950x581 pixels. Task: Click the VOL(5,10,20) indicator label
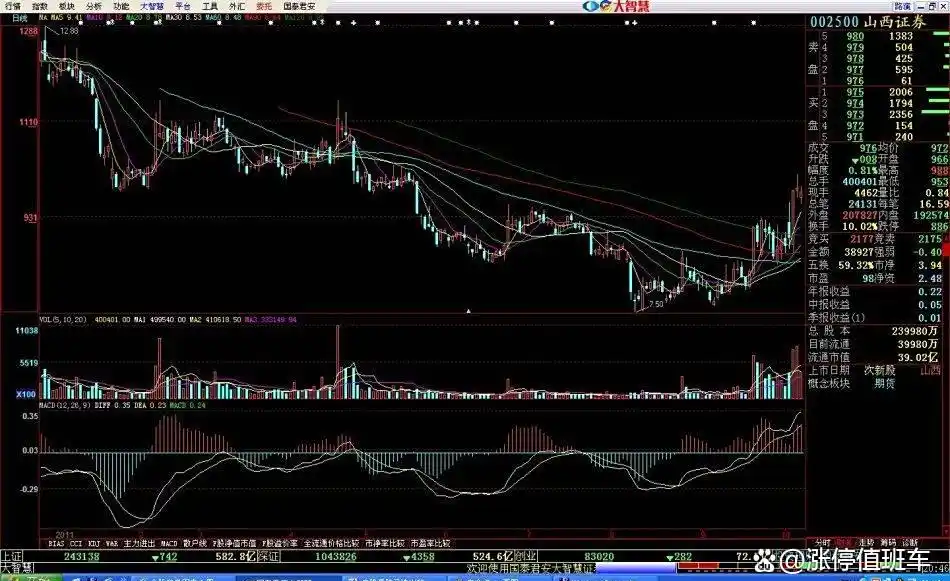click(x=63, y=319)
